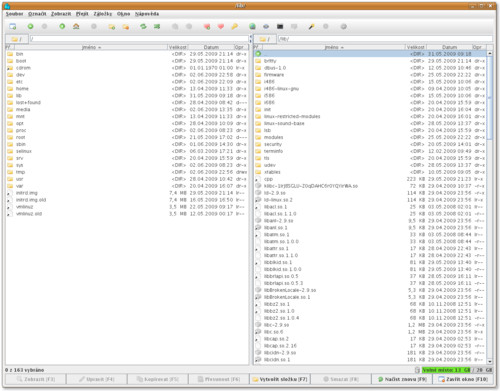Go to the home folder icon

click(x=76, y=26)
